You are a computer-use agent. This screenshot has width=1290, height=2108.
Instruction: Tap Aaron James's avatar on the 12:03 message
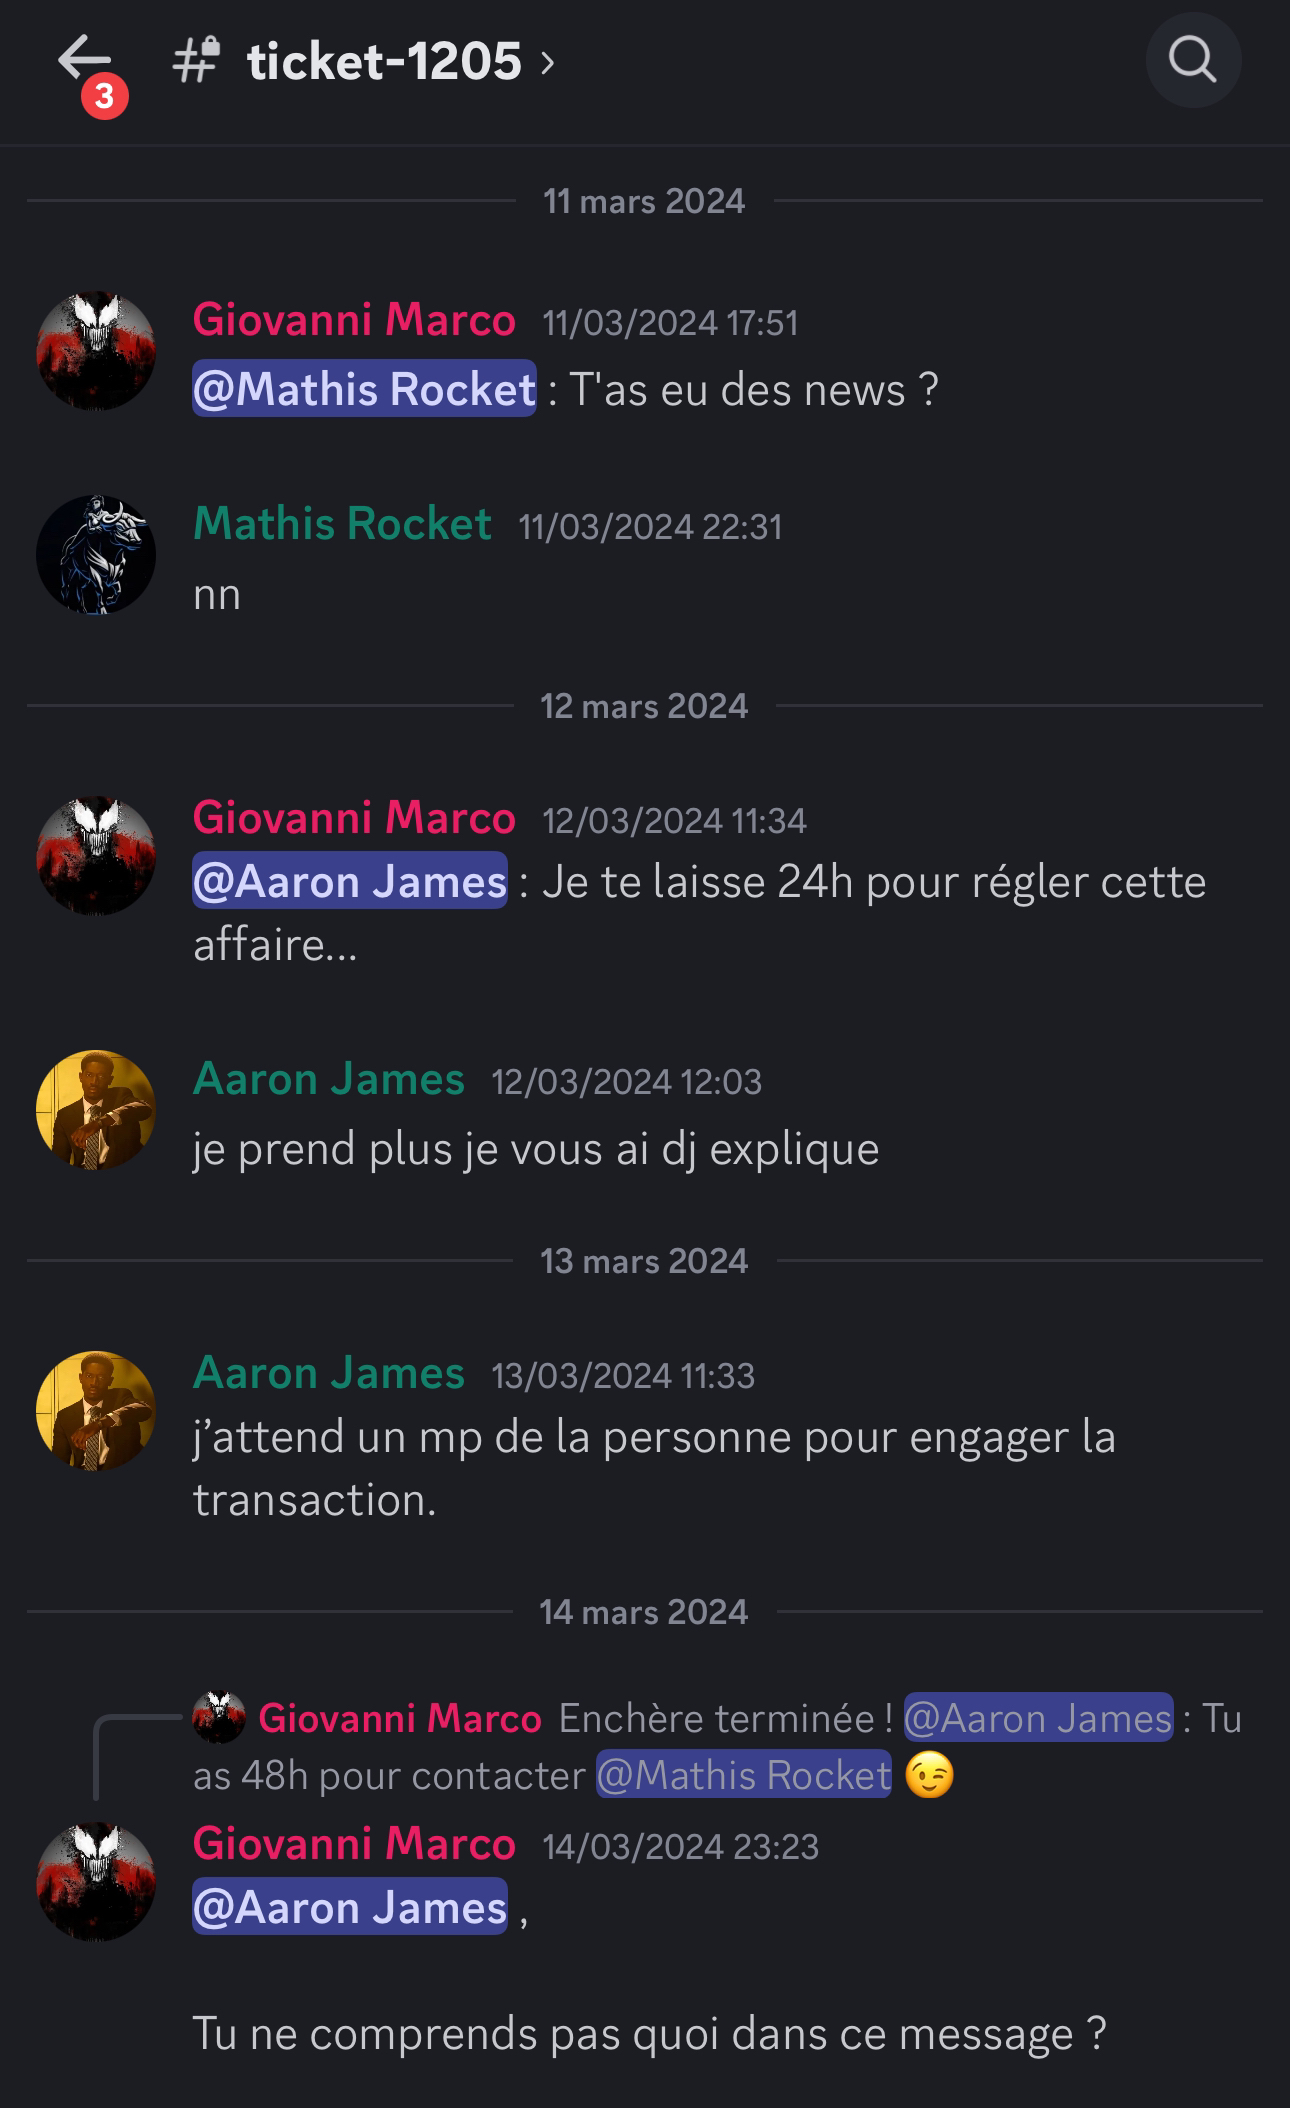96,1110
